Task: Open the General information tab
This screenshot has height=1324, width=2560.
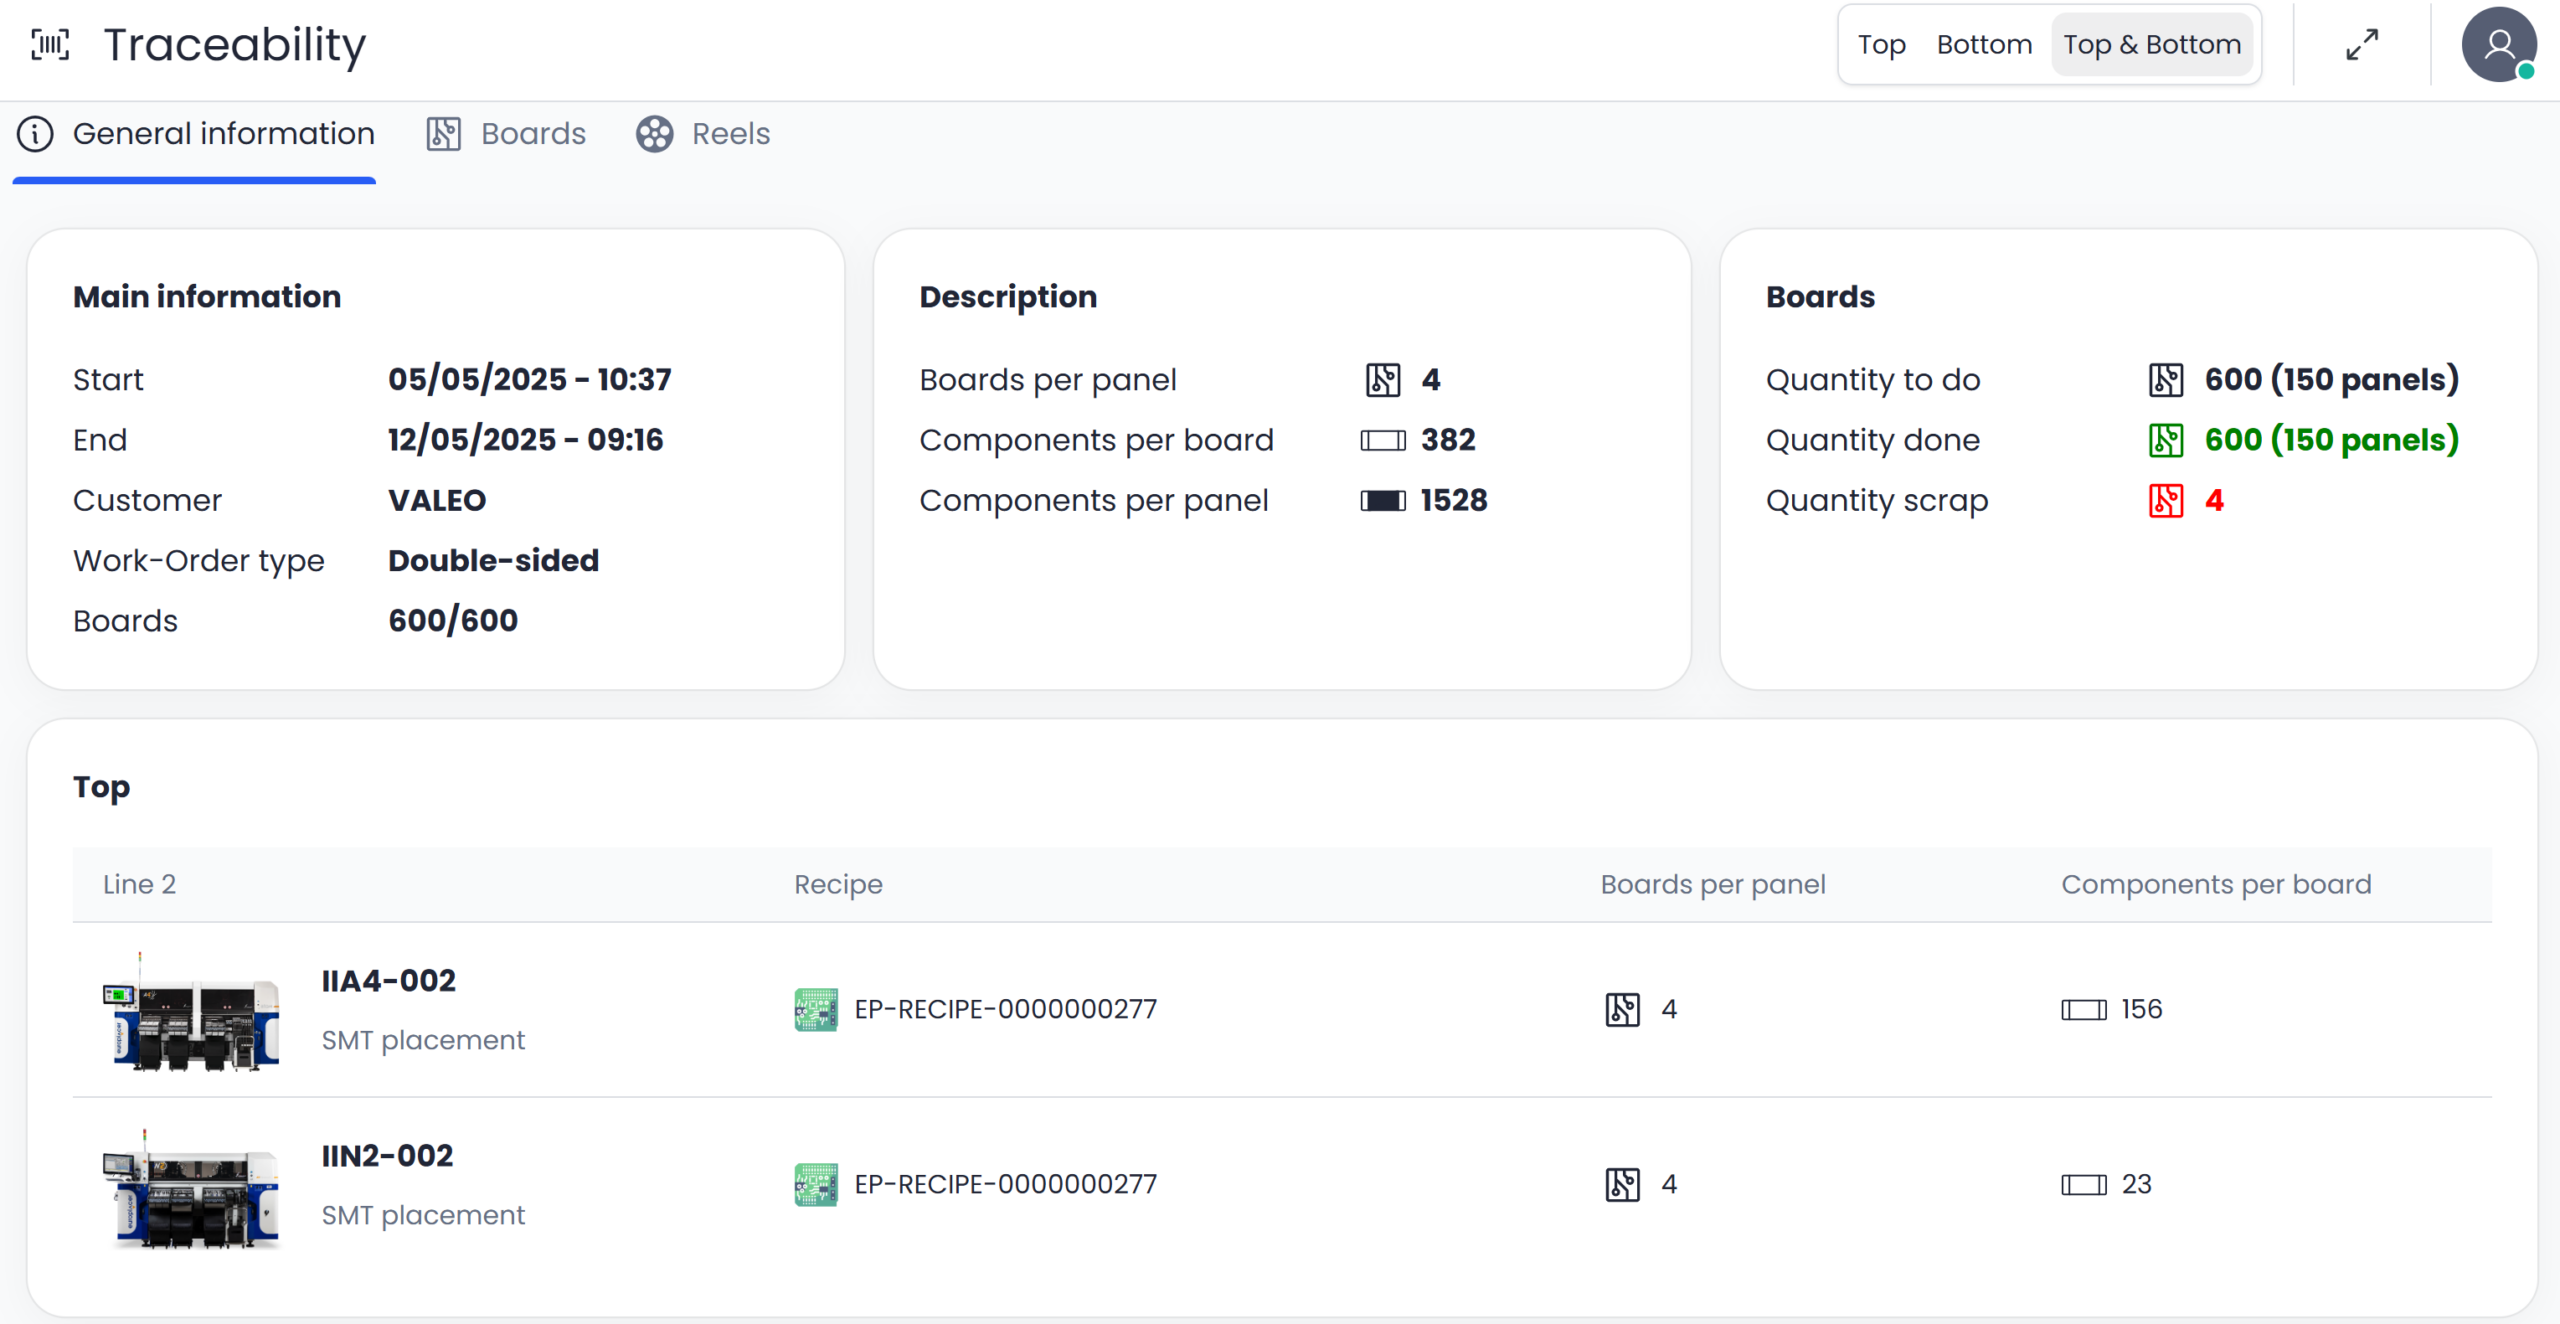Action: (196, 134)
